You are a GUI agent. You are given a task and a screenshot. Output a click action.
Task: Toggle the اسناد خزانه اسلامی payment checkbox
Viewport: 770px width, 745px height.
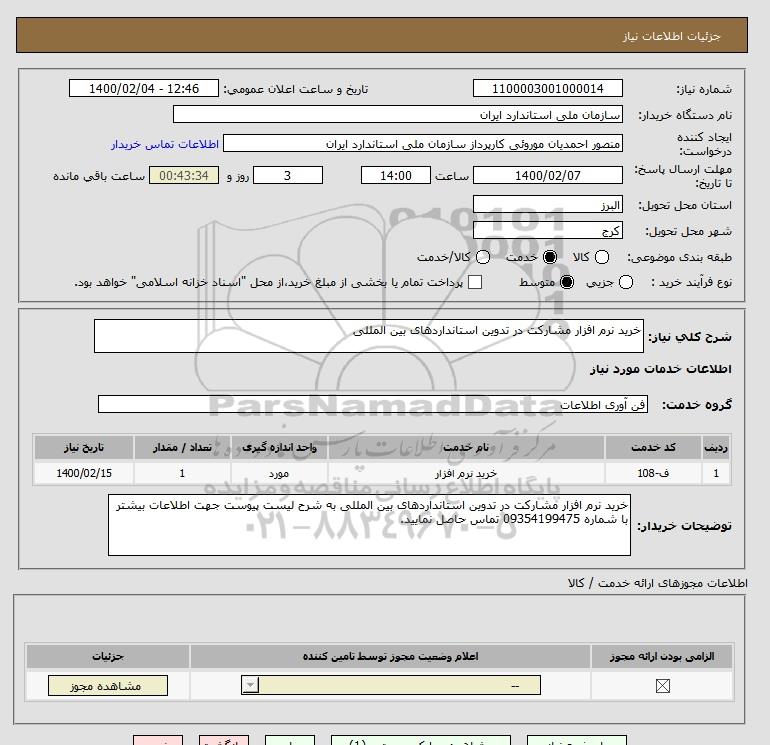(x=475, y=282)
